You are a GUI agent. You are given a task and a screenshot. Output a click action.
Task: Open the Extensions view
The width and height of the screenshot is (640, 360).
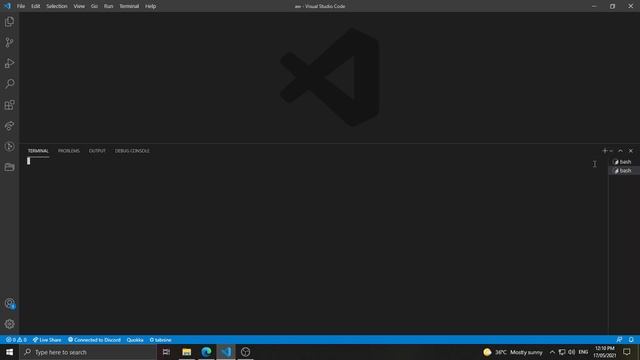point(9,105)
